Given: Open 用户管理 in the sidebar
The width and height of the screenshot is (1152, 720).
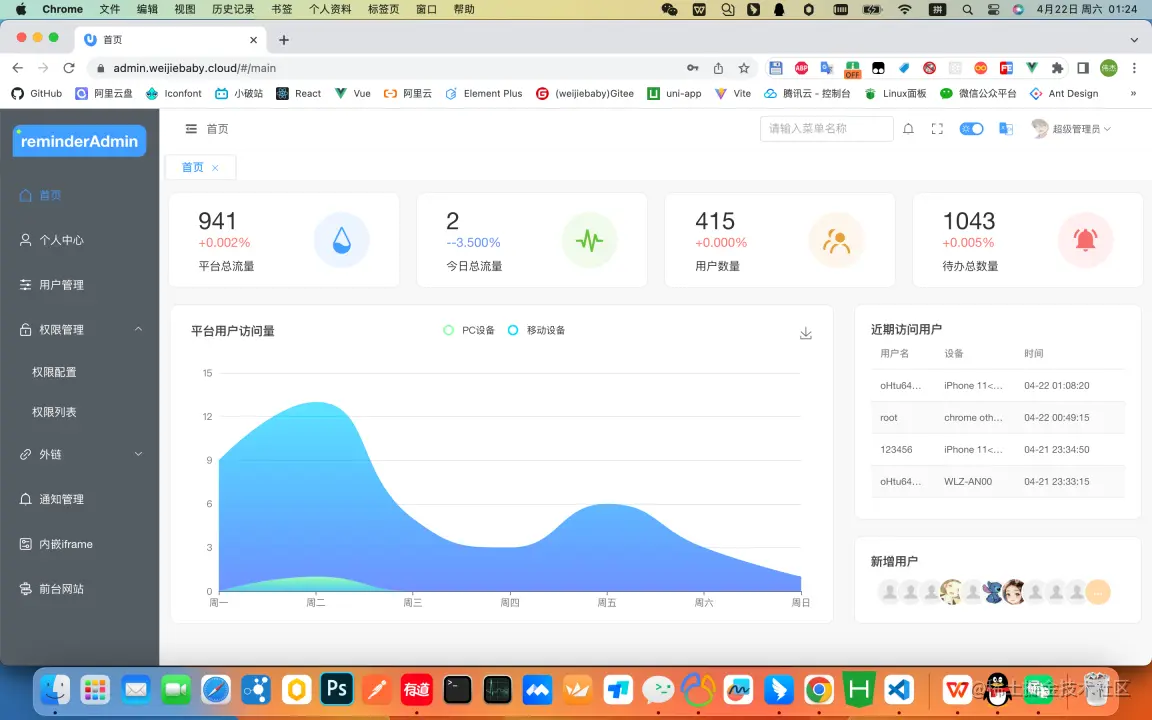Looking at the screenshot, I should (x=79, y=285).
